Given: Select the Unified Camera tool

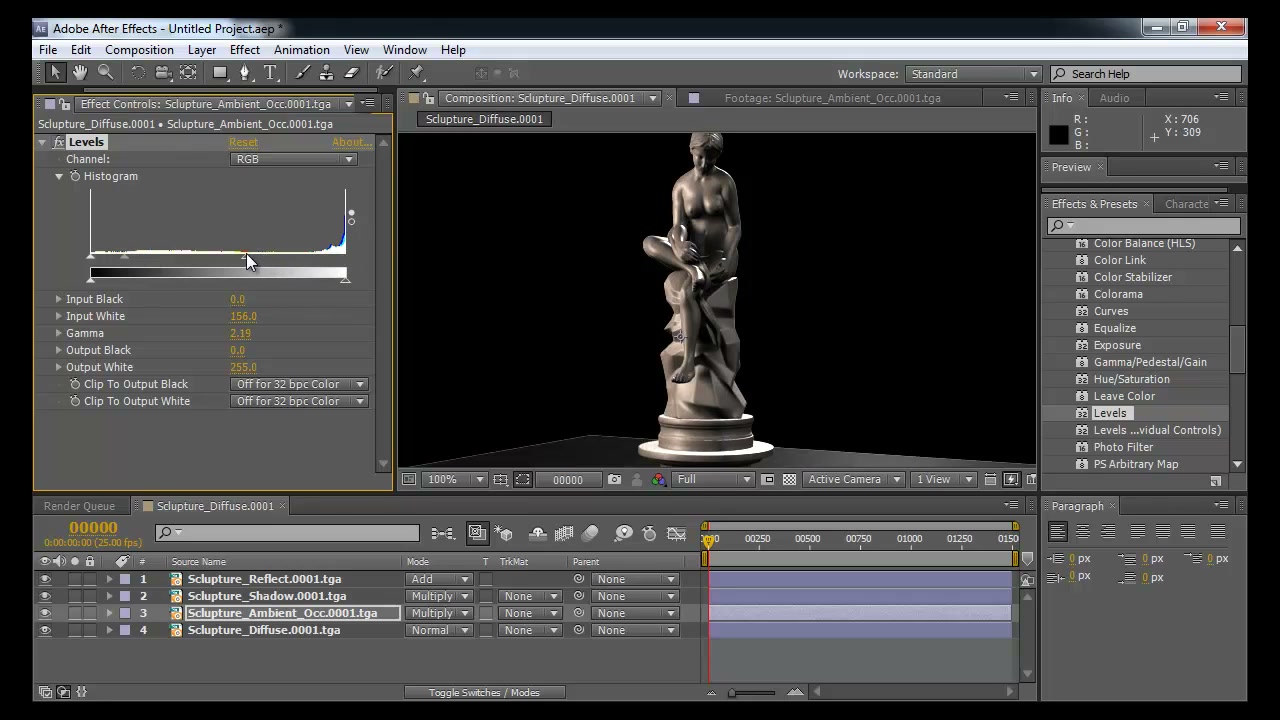Looking at the screenshot, I should 163,73.
